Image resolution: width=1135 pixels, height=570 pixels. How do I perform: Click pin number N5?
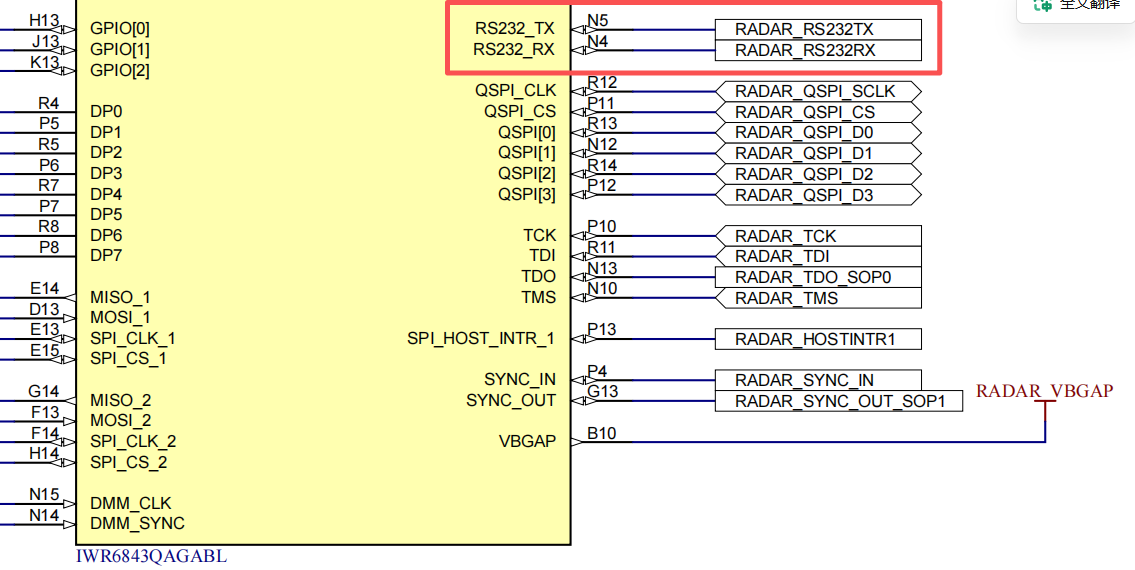pos(598,21)
